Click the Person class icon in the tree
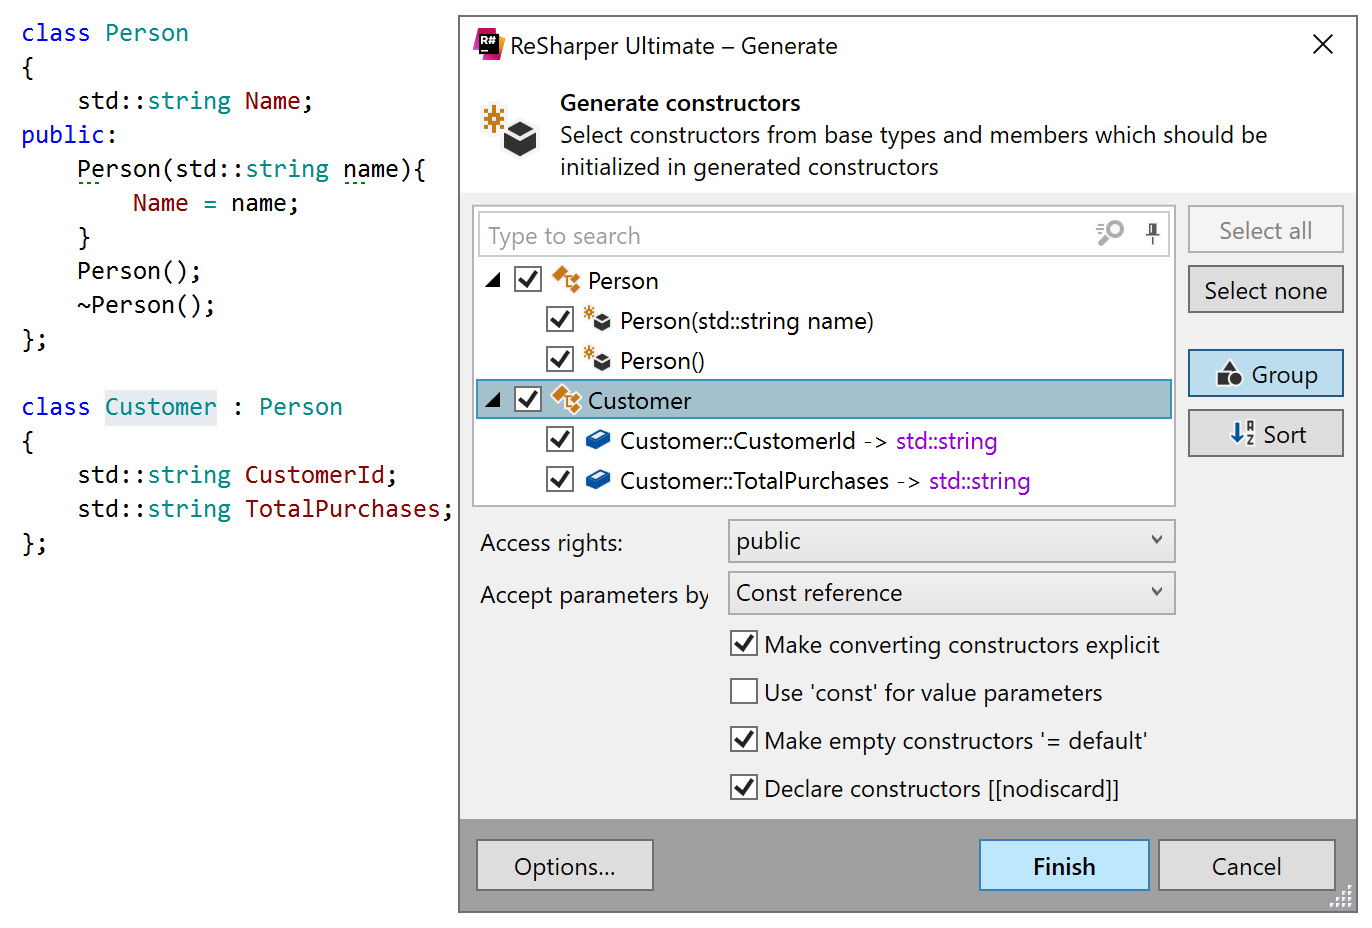 (x=567, y=280)
